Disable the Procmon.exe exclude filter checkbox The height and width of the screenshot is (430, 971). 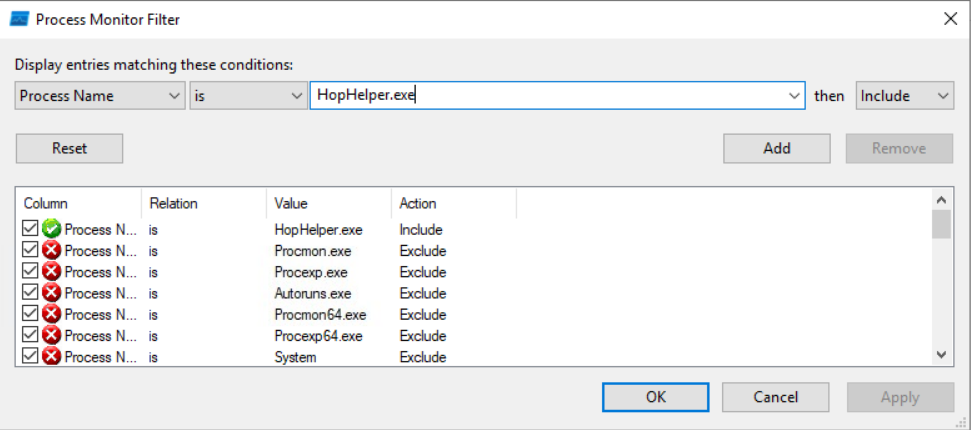(30, 251)
